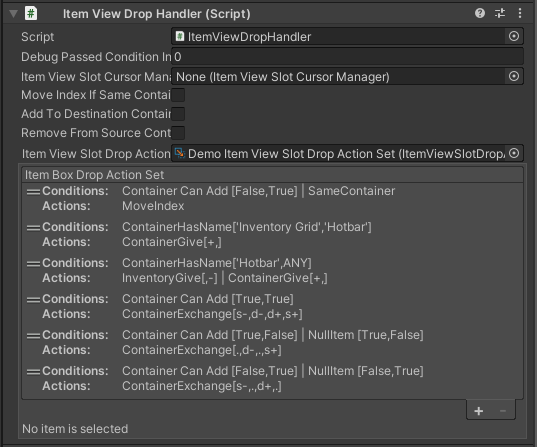Select the ContainerHasName 'Inventory Grid','Hotbar' entry

(x=272, y=234)
